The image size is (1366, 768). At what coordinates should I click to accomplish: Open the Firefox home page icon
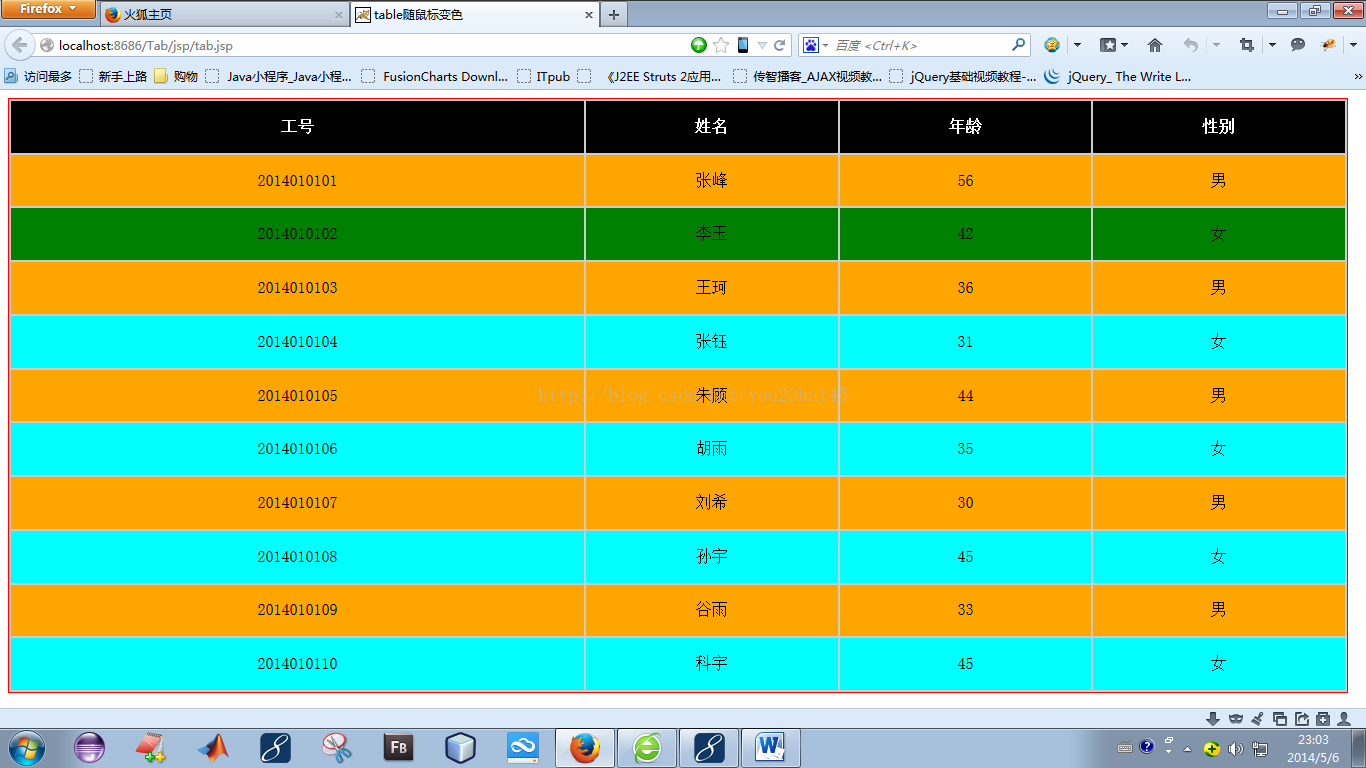pos(1155,45)
